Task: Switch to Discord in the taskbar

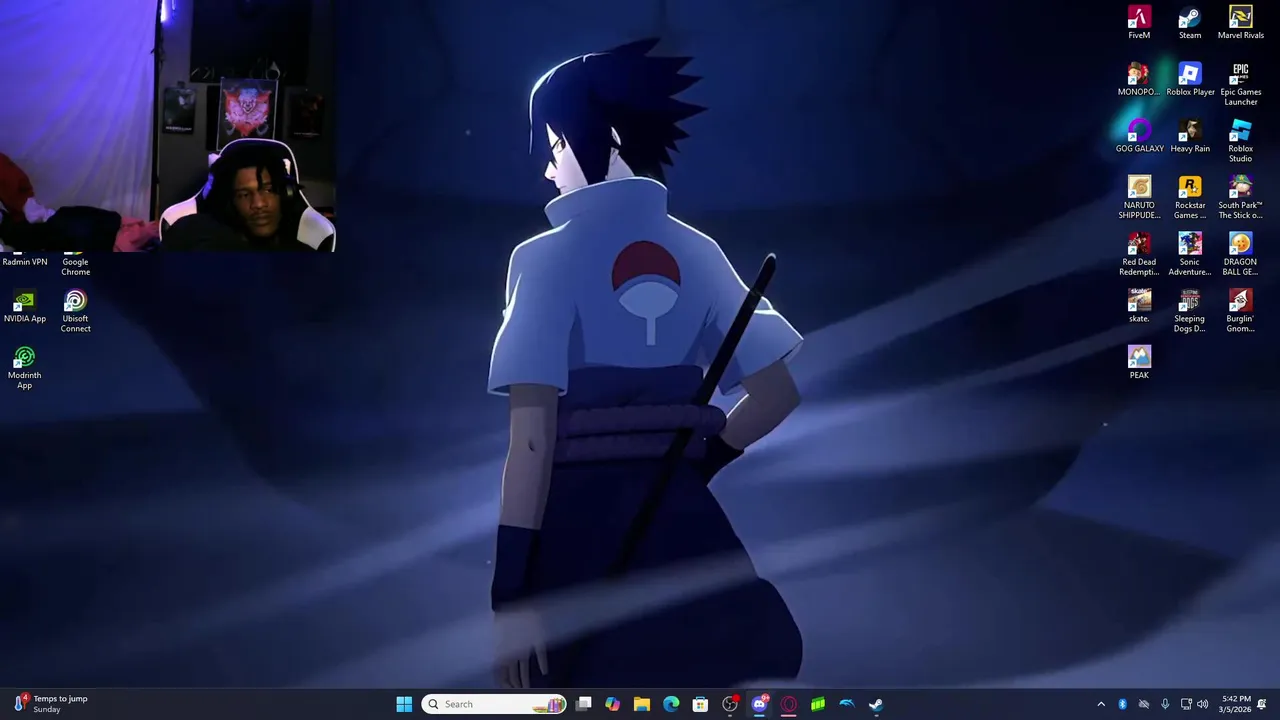Action: coord(759,704)
